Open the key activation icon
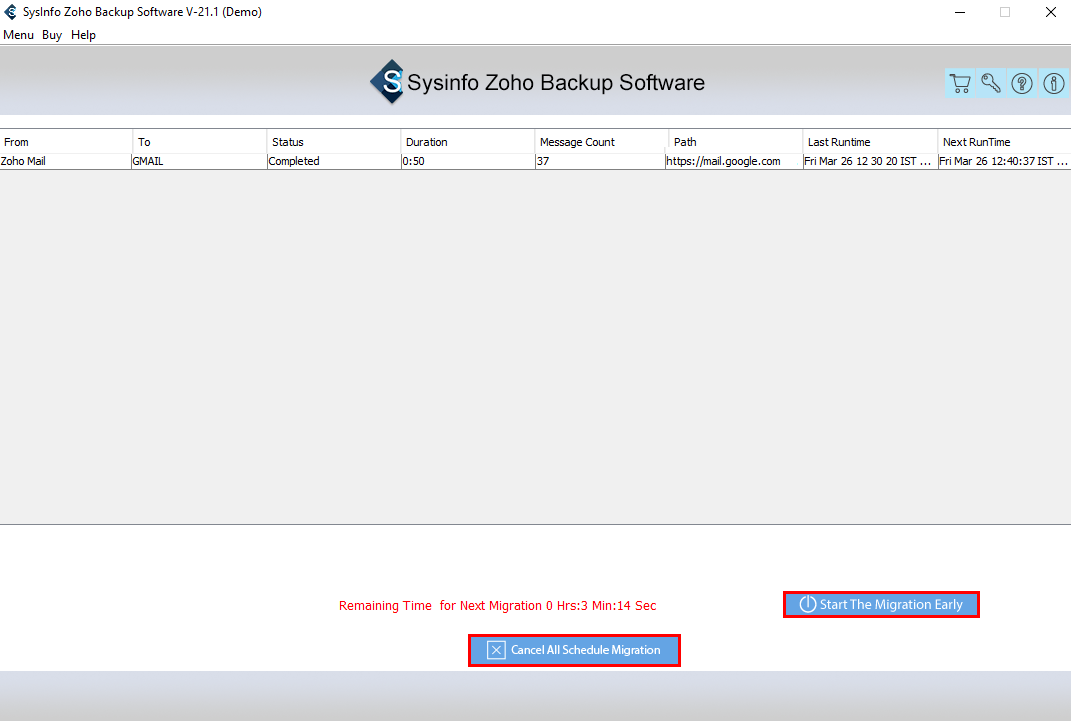 click(991, 83)
